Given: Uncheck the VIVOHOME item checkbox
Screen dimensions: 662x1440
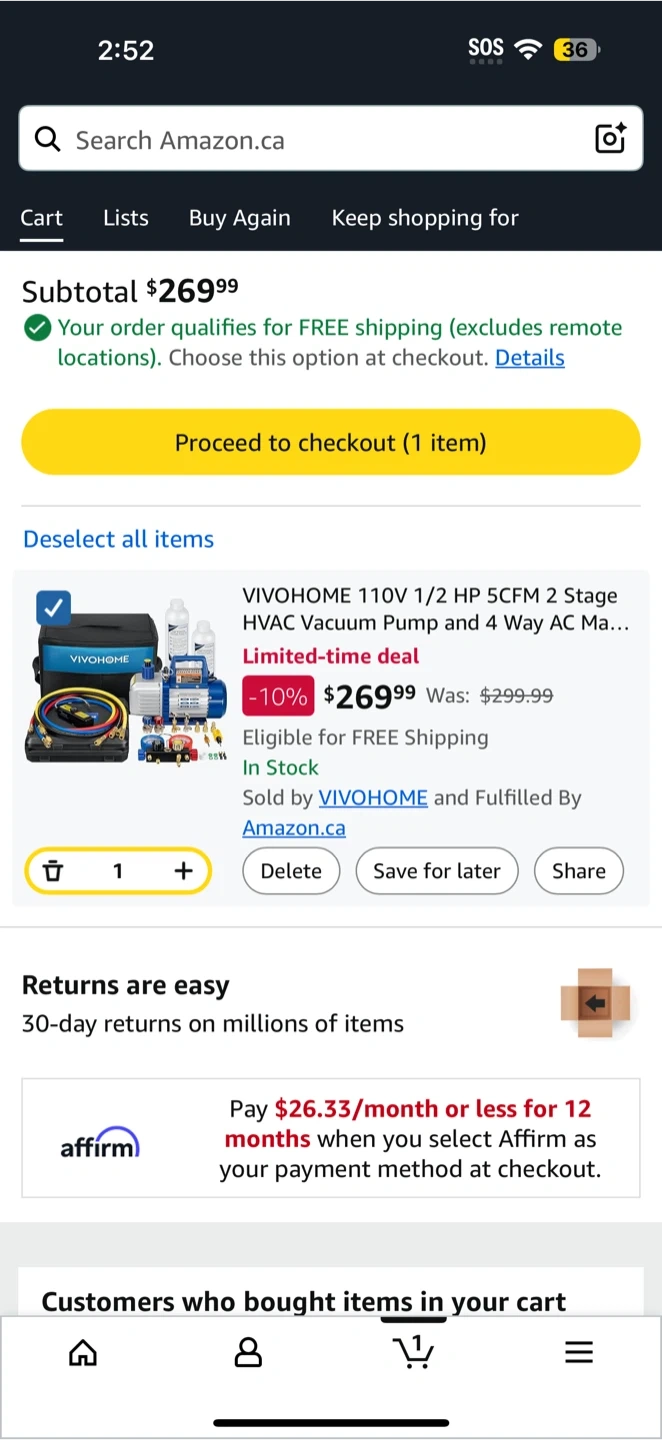Looking at the screenshot, I should coord(53,607).
